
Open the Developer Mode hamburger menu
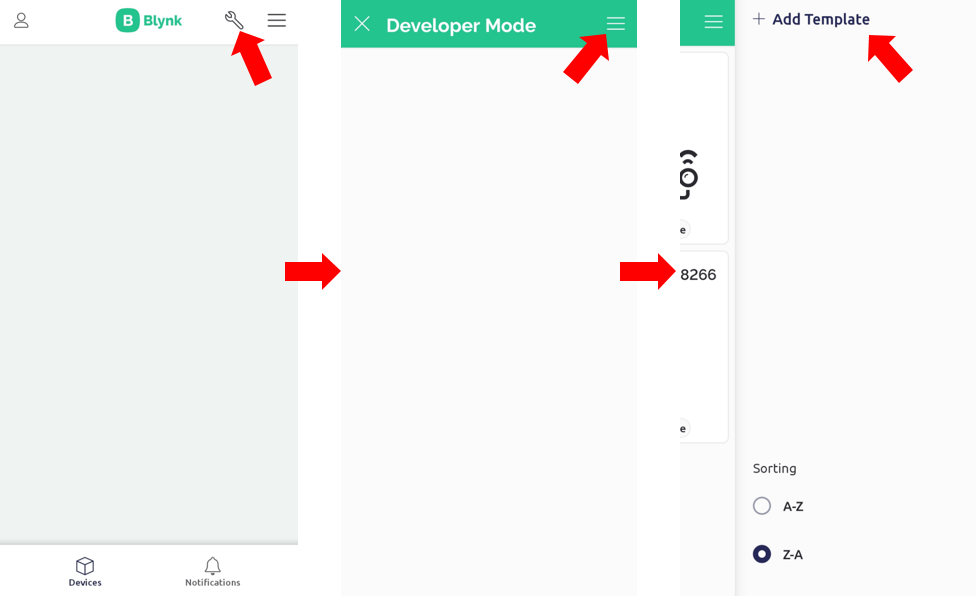616,23
